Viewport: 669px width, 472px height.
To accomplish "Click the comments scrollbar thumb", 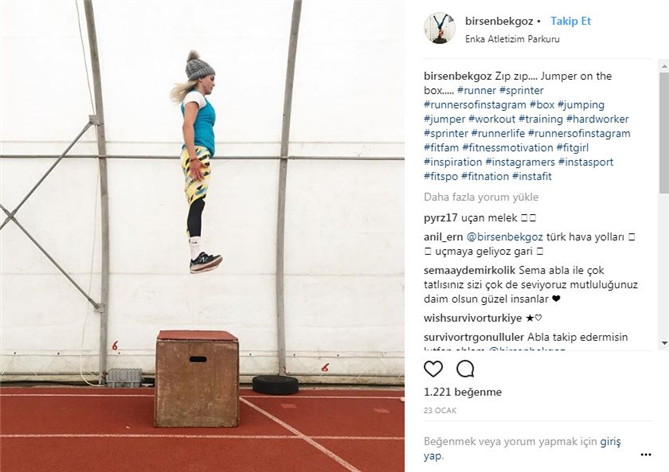I will tap(664, 132).
